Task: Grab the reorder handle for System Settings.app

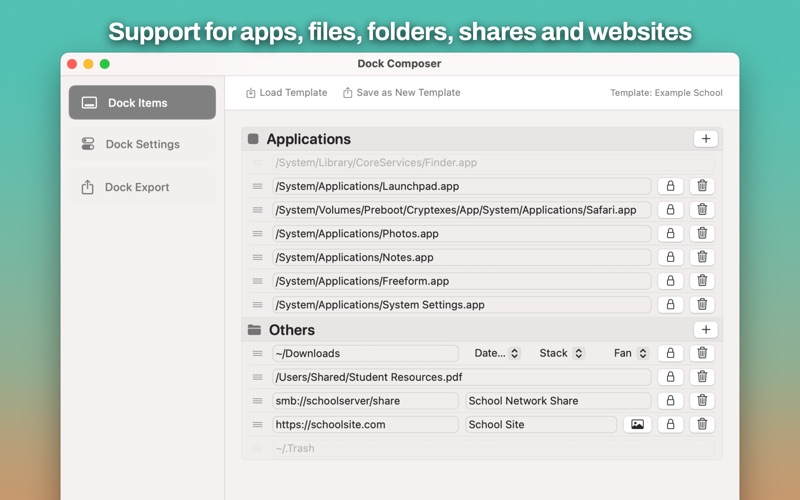Action: 258,305
